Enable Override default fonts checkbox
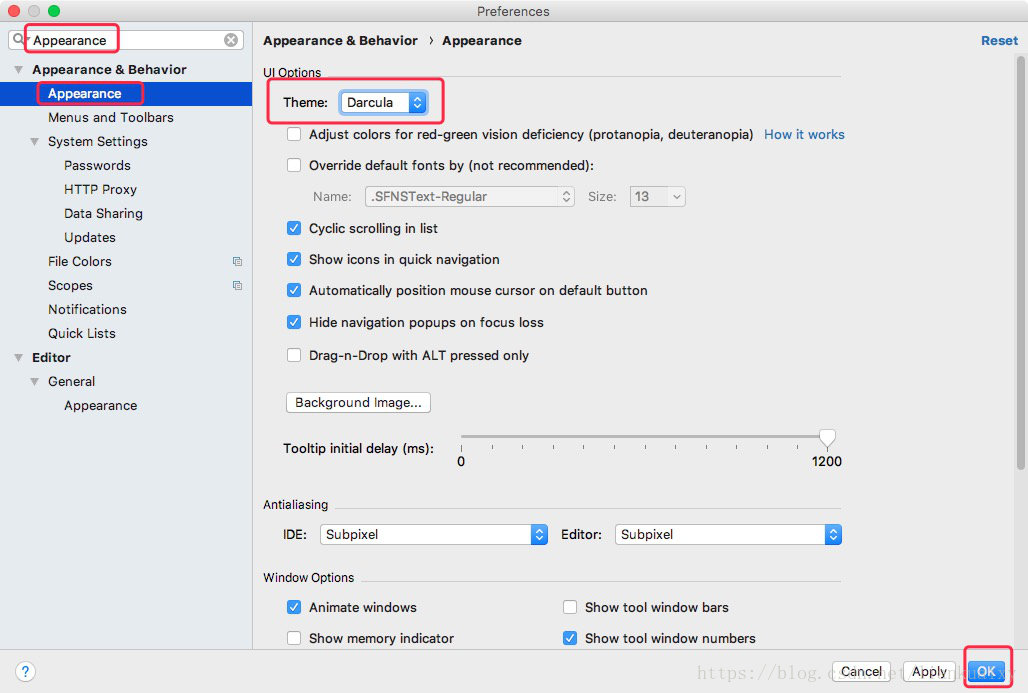The image size is (1028, 693). [x=294, y=165]
